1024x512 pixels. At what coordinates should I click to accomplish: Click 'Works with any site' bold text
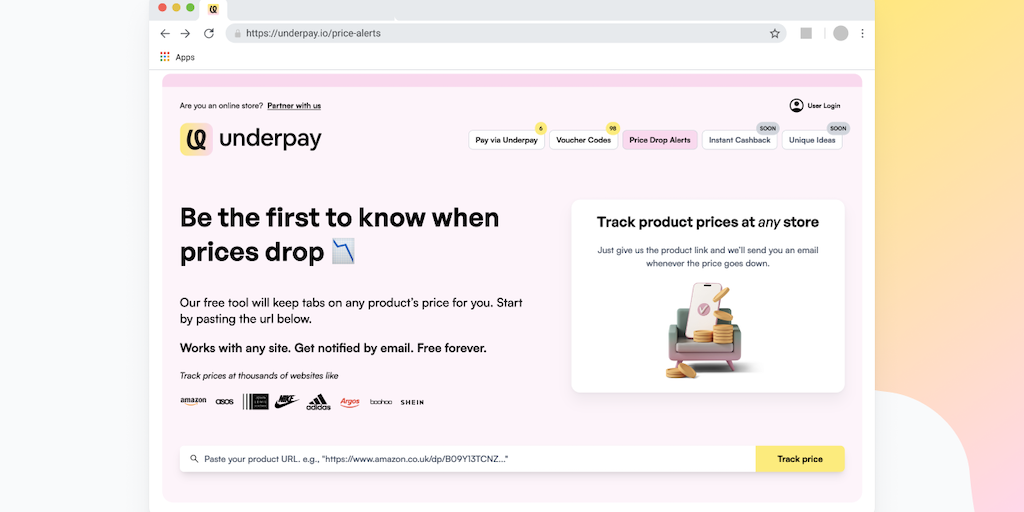pos(333,348)
